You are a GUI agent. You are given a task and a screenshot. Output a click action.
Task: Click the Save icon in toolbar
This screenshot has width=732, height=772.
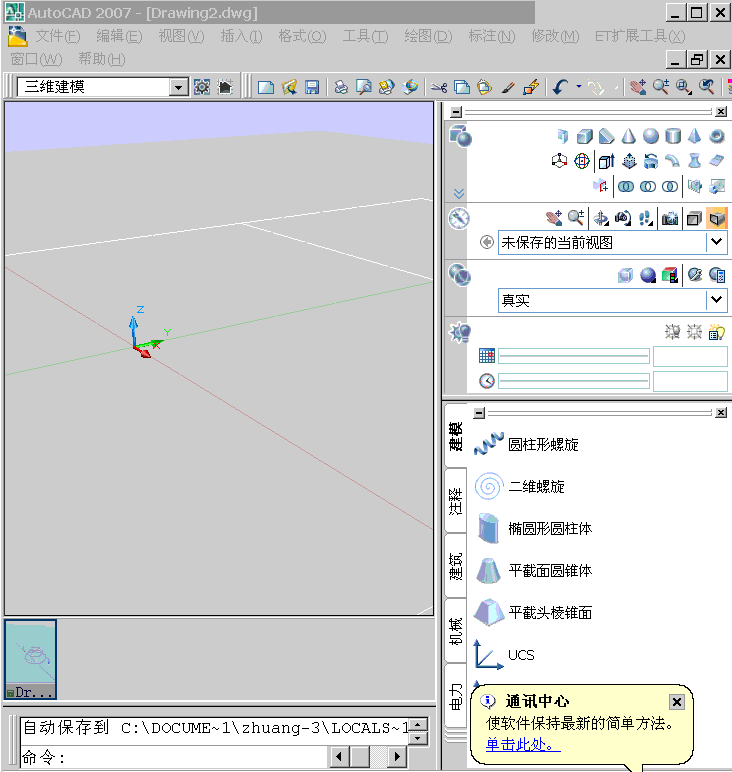tap(312, 88)
